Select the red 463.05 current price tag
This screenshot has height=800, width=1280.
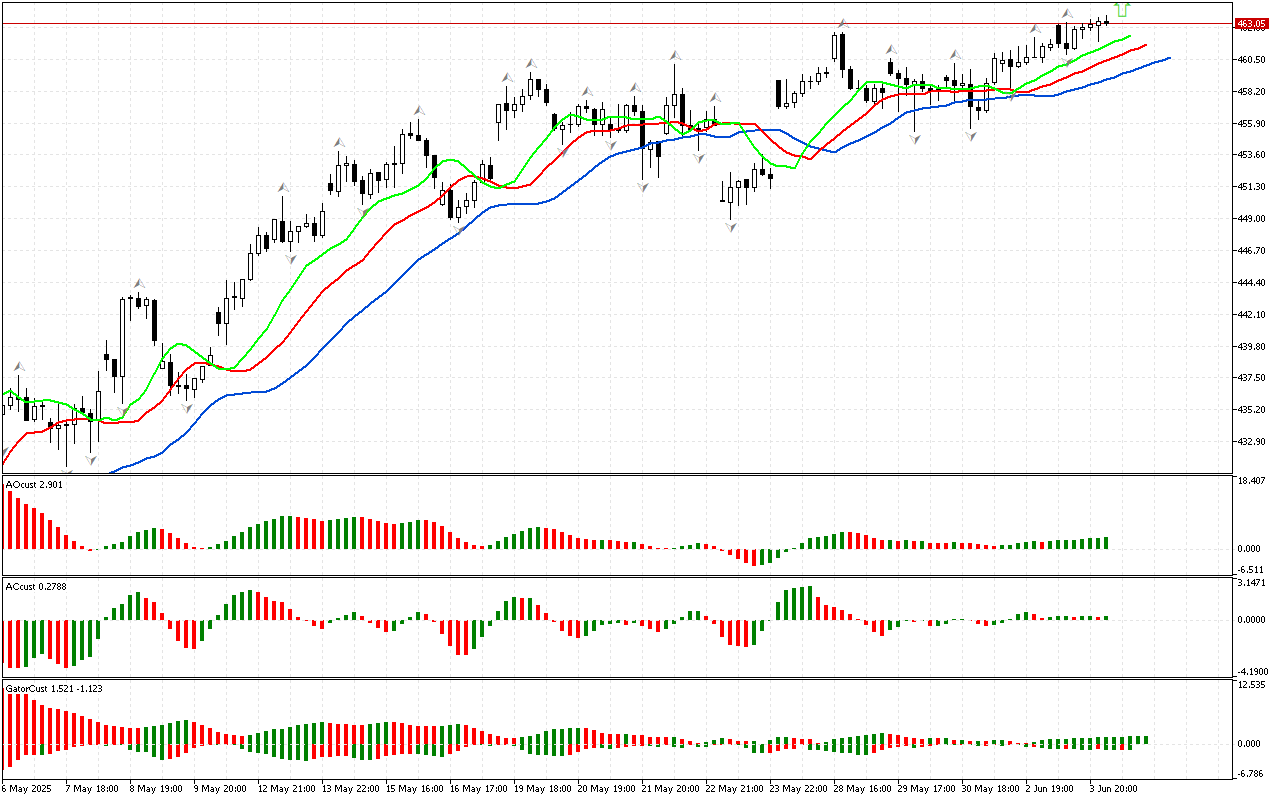(x=1250, y=23)
